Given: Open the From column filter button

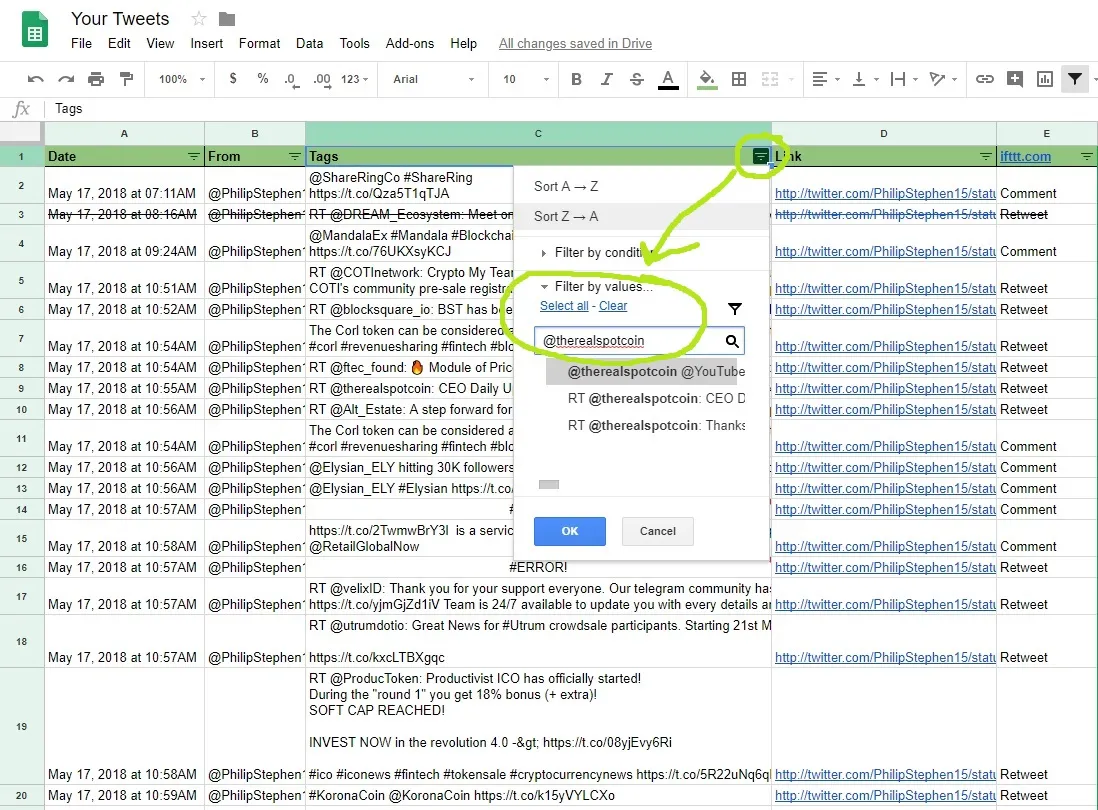Looking at the screenshot, I should coord(295,157).
